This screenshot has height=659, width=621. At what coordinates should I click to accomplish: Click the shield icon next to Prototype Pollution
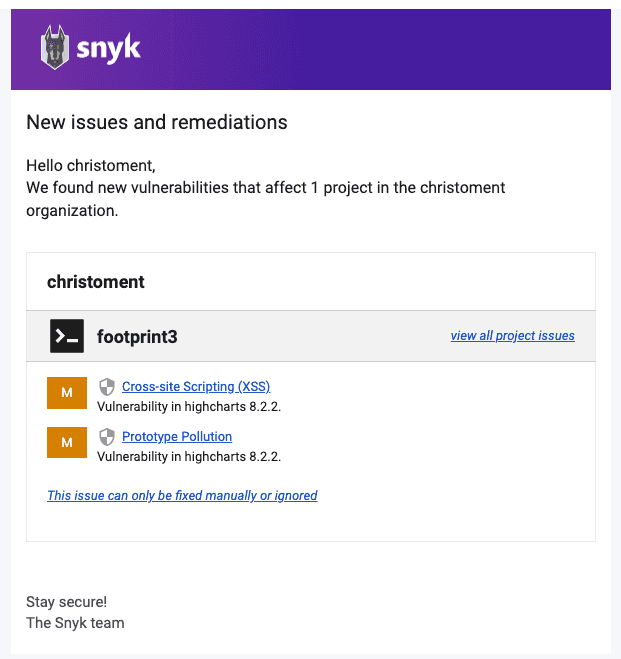click(107, 436)
